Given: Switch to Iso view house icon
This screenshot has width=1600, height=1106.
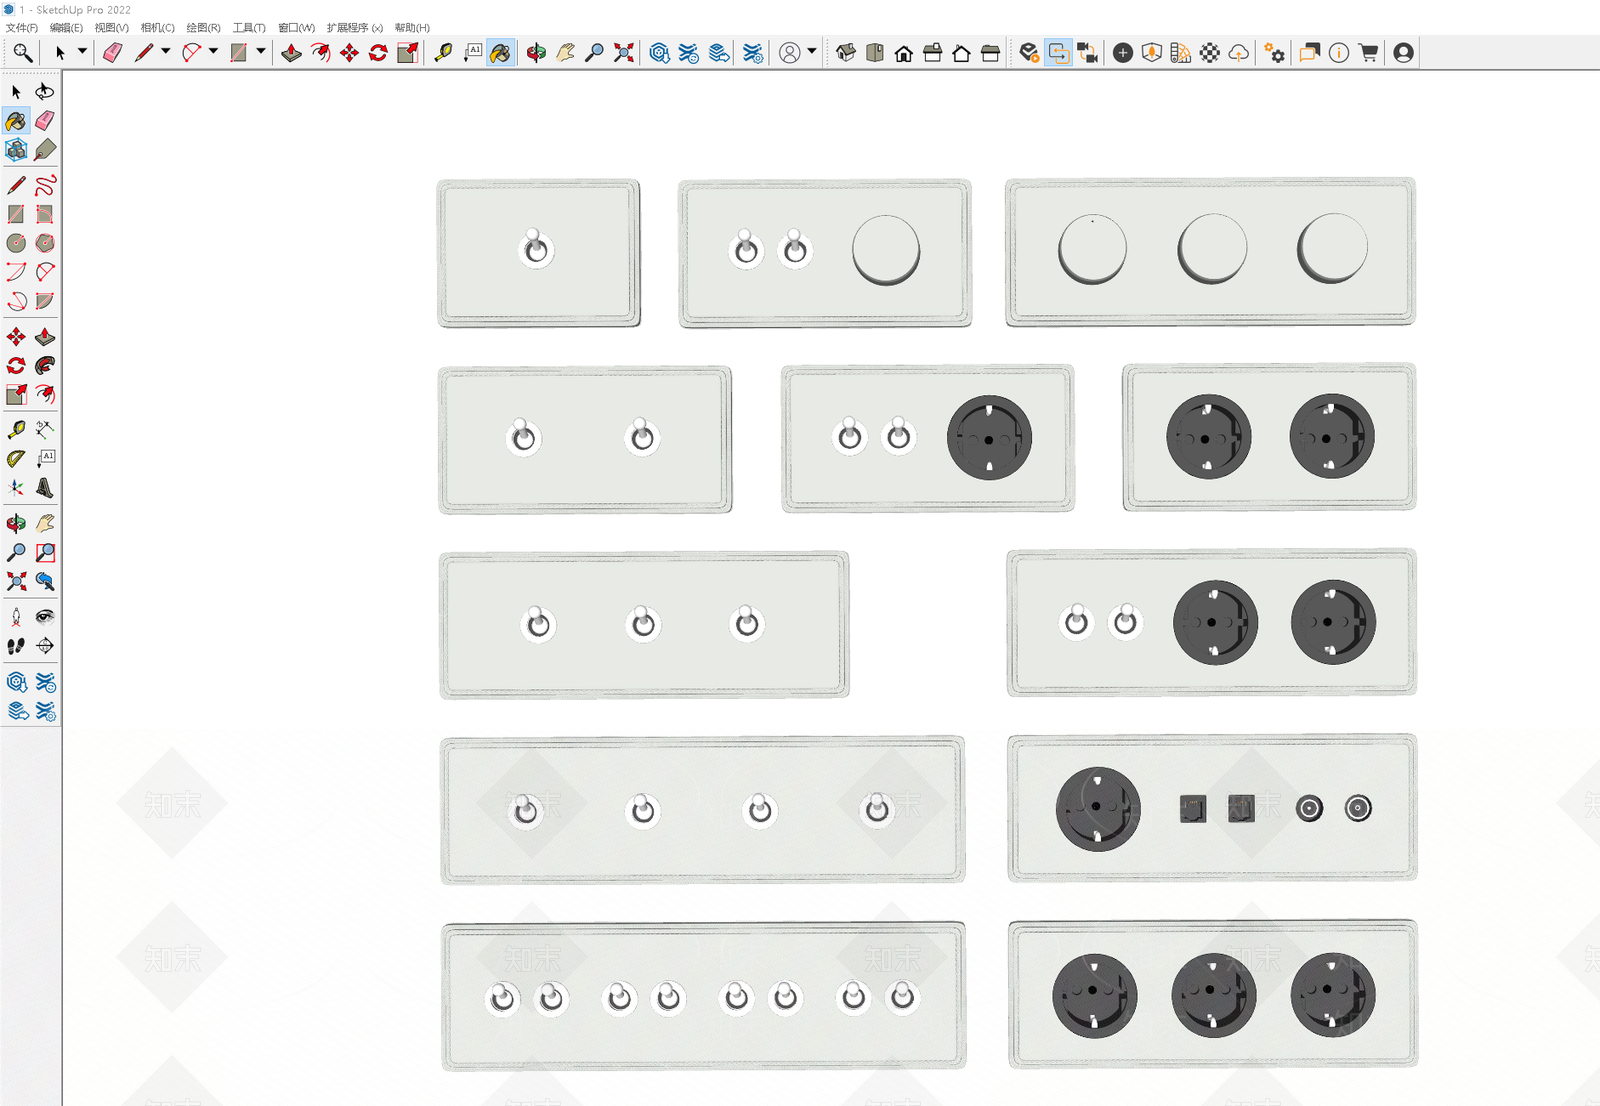Looking at the screenshot, I should (846, 53).
